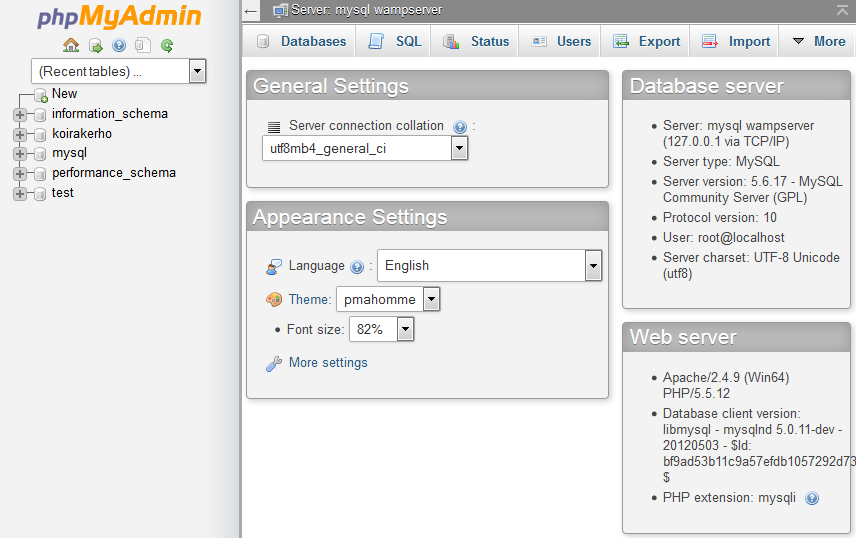This screenshot has height=538, width=856.
Task: Click the collation list icon
Action: [x=274, y=127]
